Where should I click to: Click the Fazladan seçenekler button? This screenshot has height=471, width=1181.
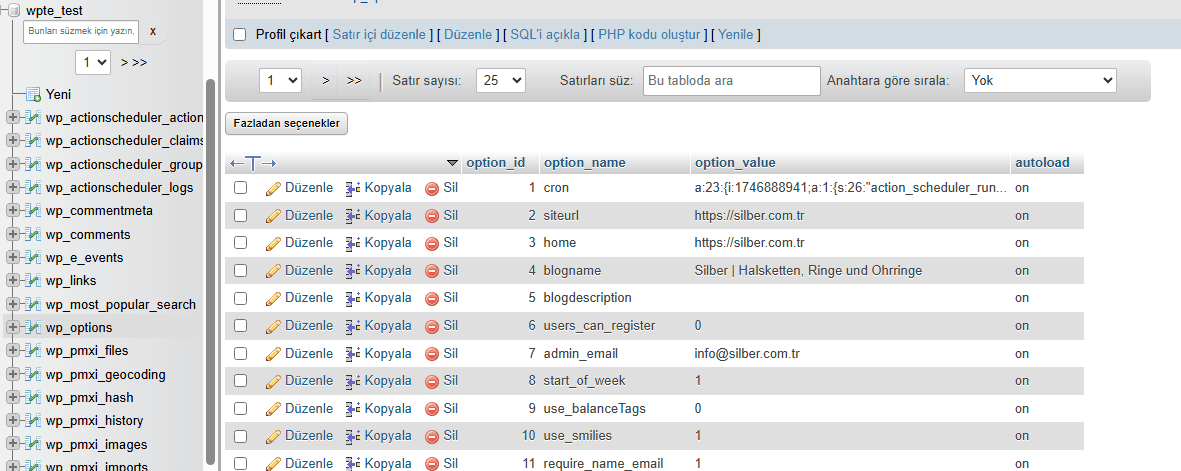(x=287, y=123)
